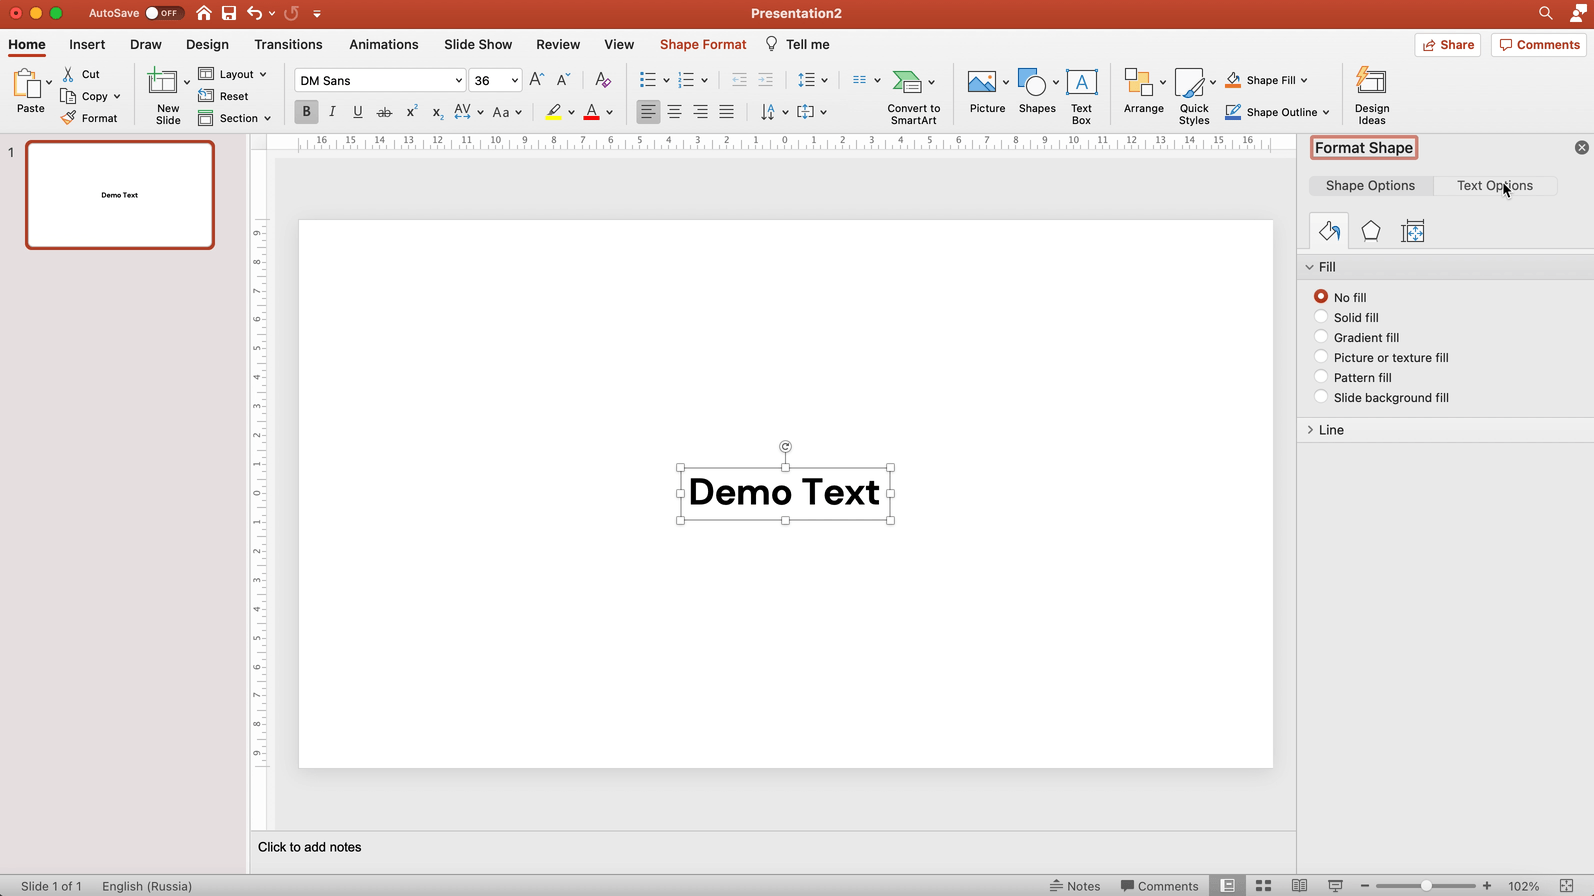Open the Shape Outline dropdown arrow
The width and height of the screenshot is (1594, 896).
1326,112
